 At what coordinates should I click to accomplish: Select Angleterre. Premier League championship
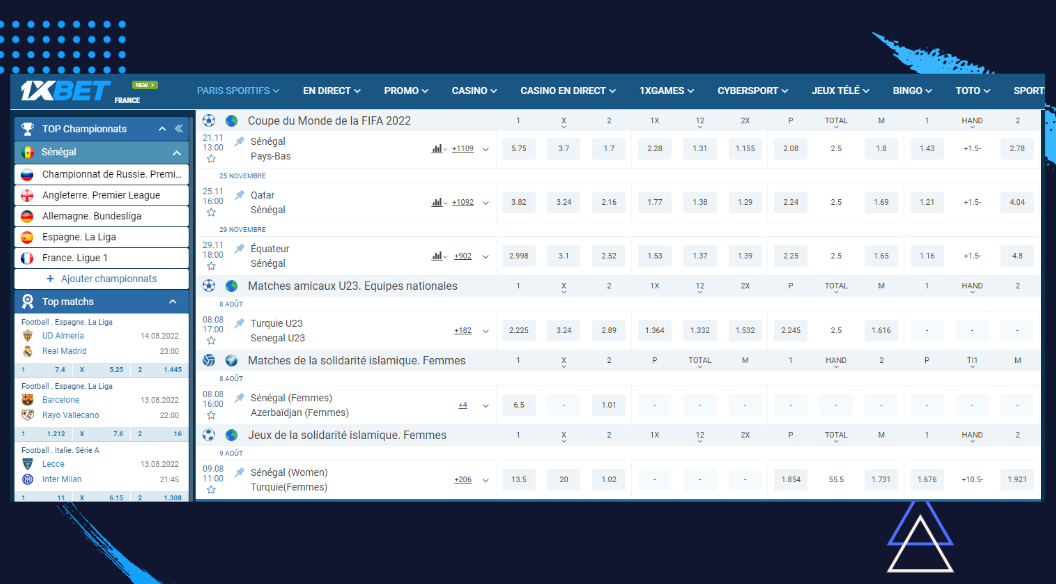[x=102, y=195]
